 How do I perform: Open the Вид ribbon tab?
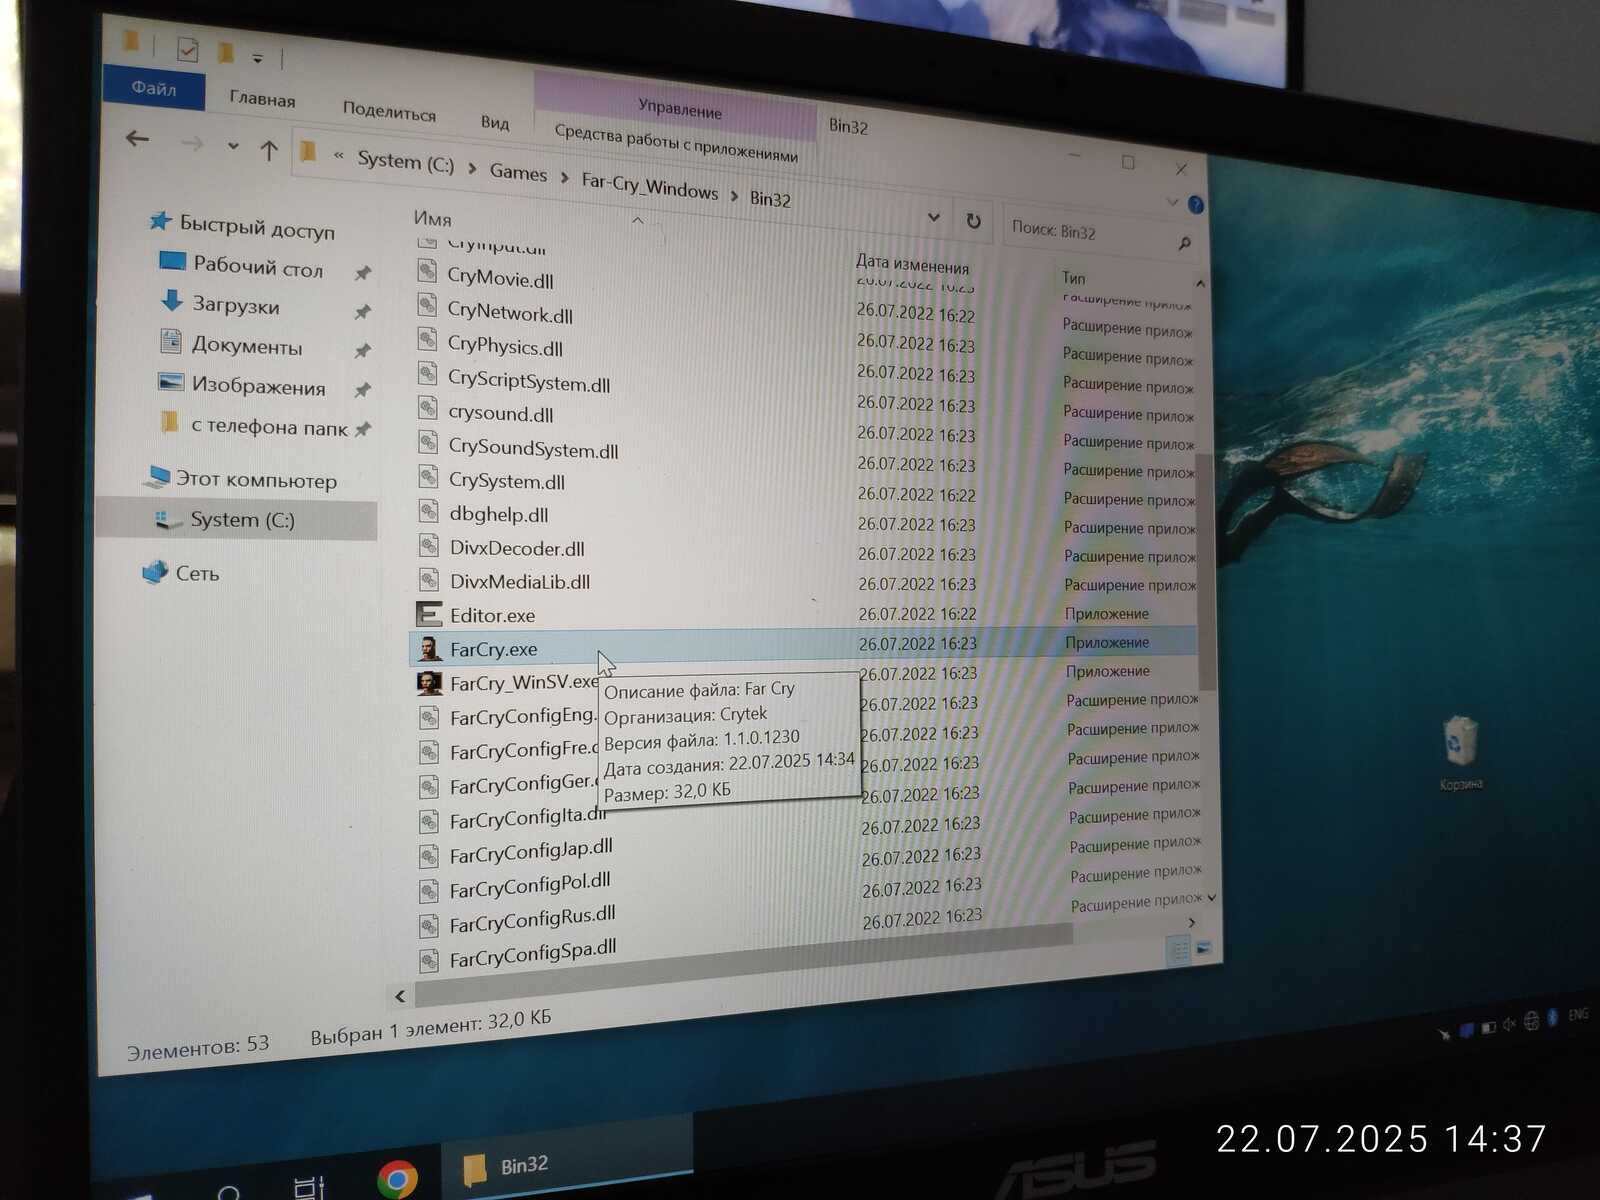coord(495,121)
